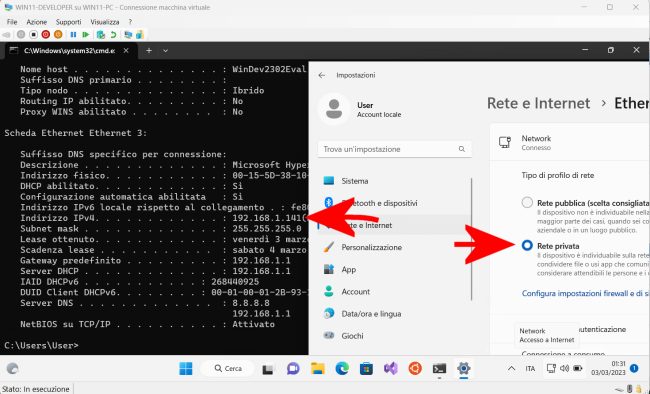650x394 pixels.
Task: Click the Gateway predefinito value 192.168.1.1
Action: [x=261, y=260]
